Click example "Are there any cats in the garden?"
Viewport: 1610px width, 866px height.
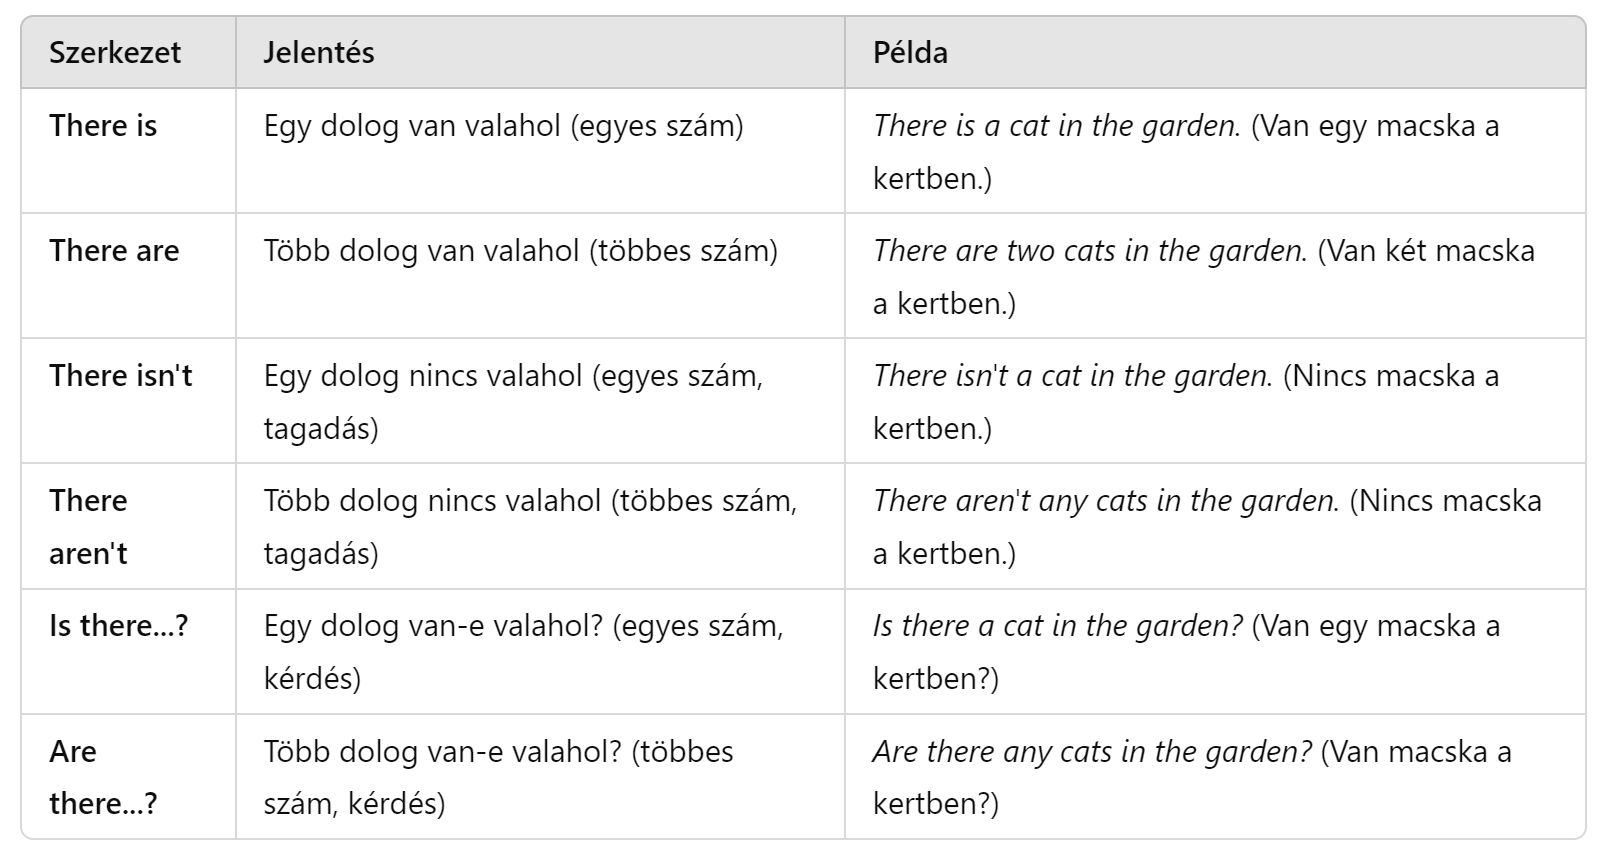[x=1092, y=752]
